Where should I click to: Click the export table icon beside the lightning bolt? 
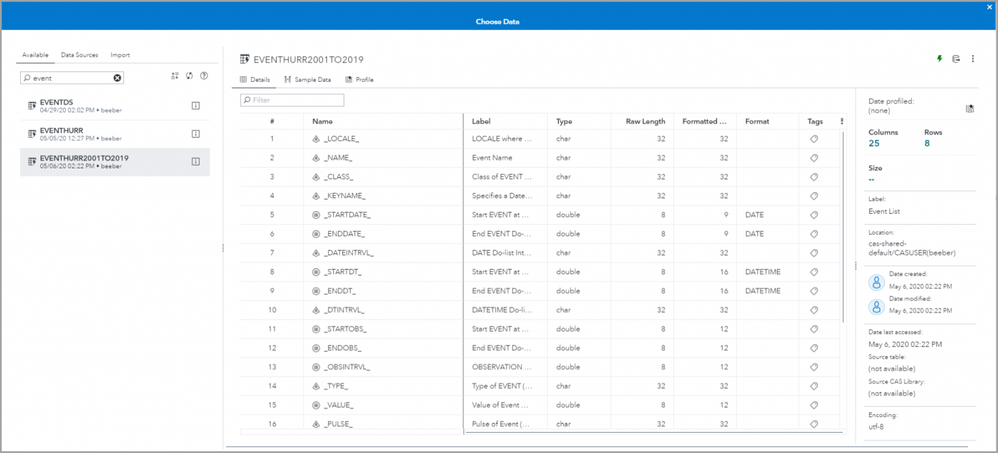click(955, 59)
